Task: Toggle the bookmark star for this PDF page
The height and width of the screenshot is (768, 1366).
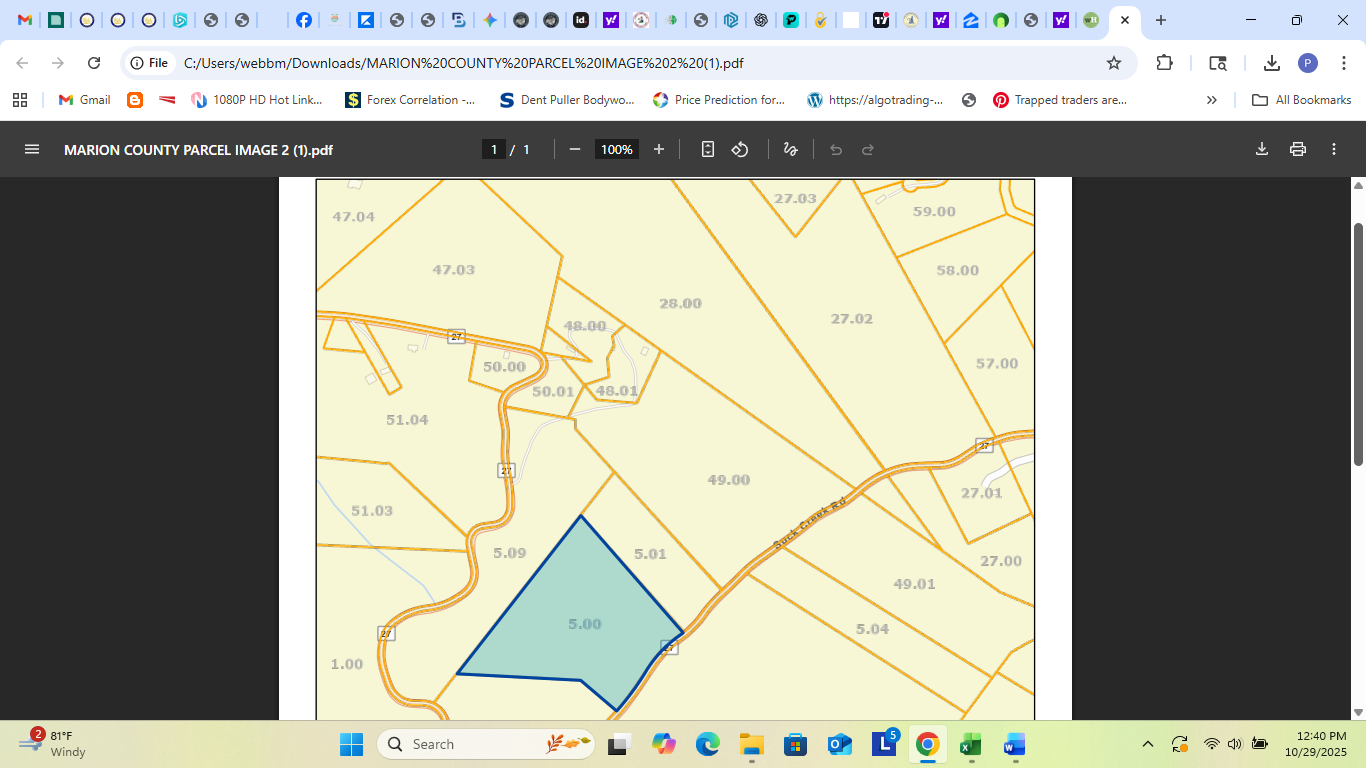Action: [x=1114, y=62]
